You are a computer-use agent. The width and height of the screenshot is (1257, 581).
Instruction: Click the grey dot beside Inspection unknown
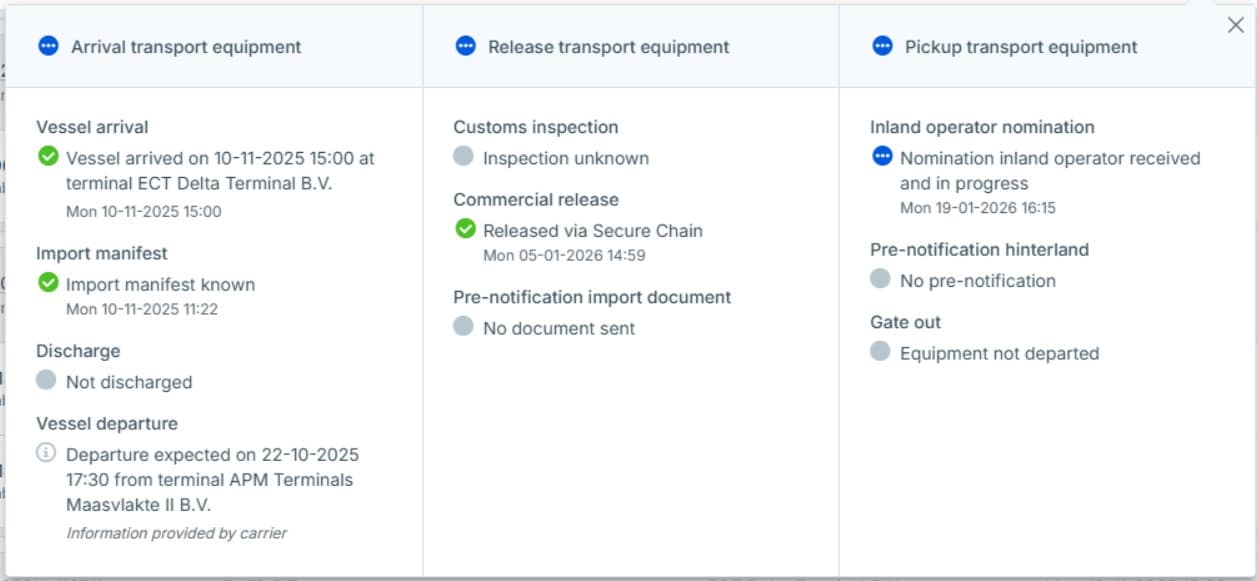(x=463, y=157)
